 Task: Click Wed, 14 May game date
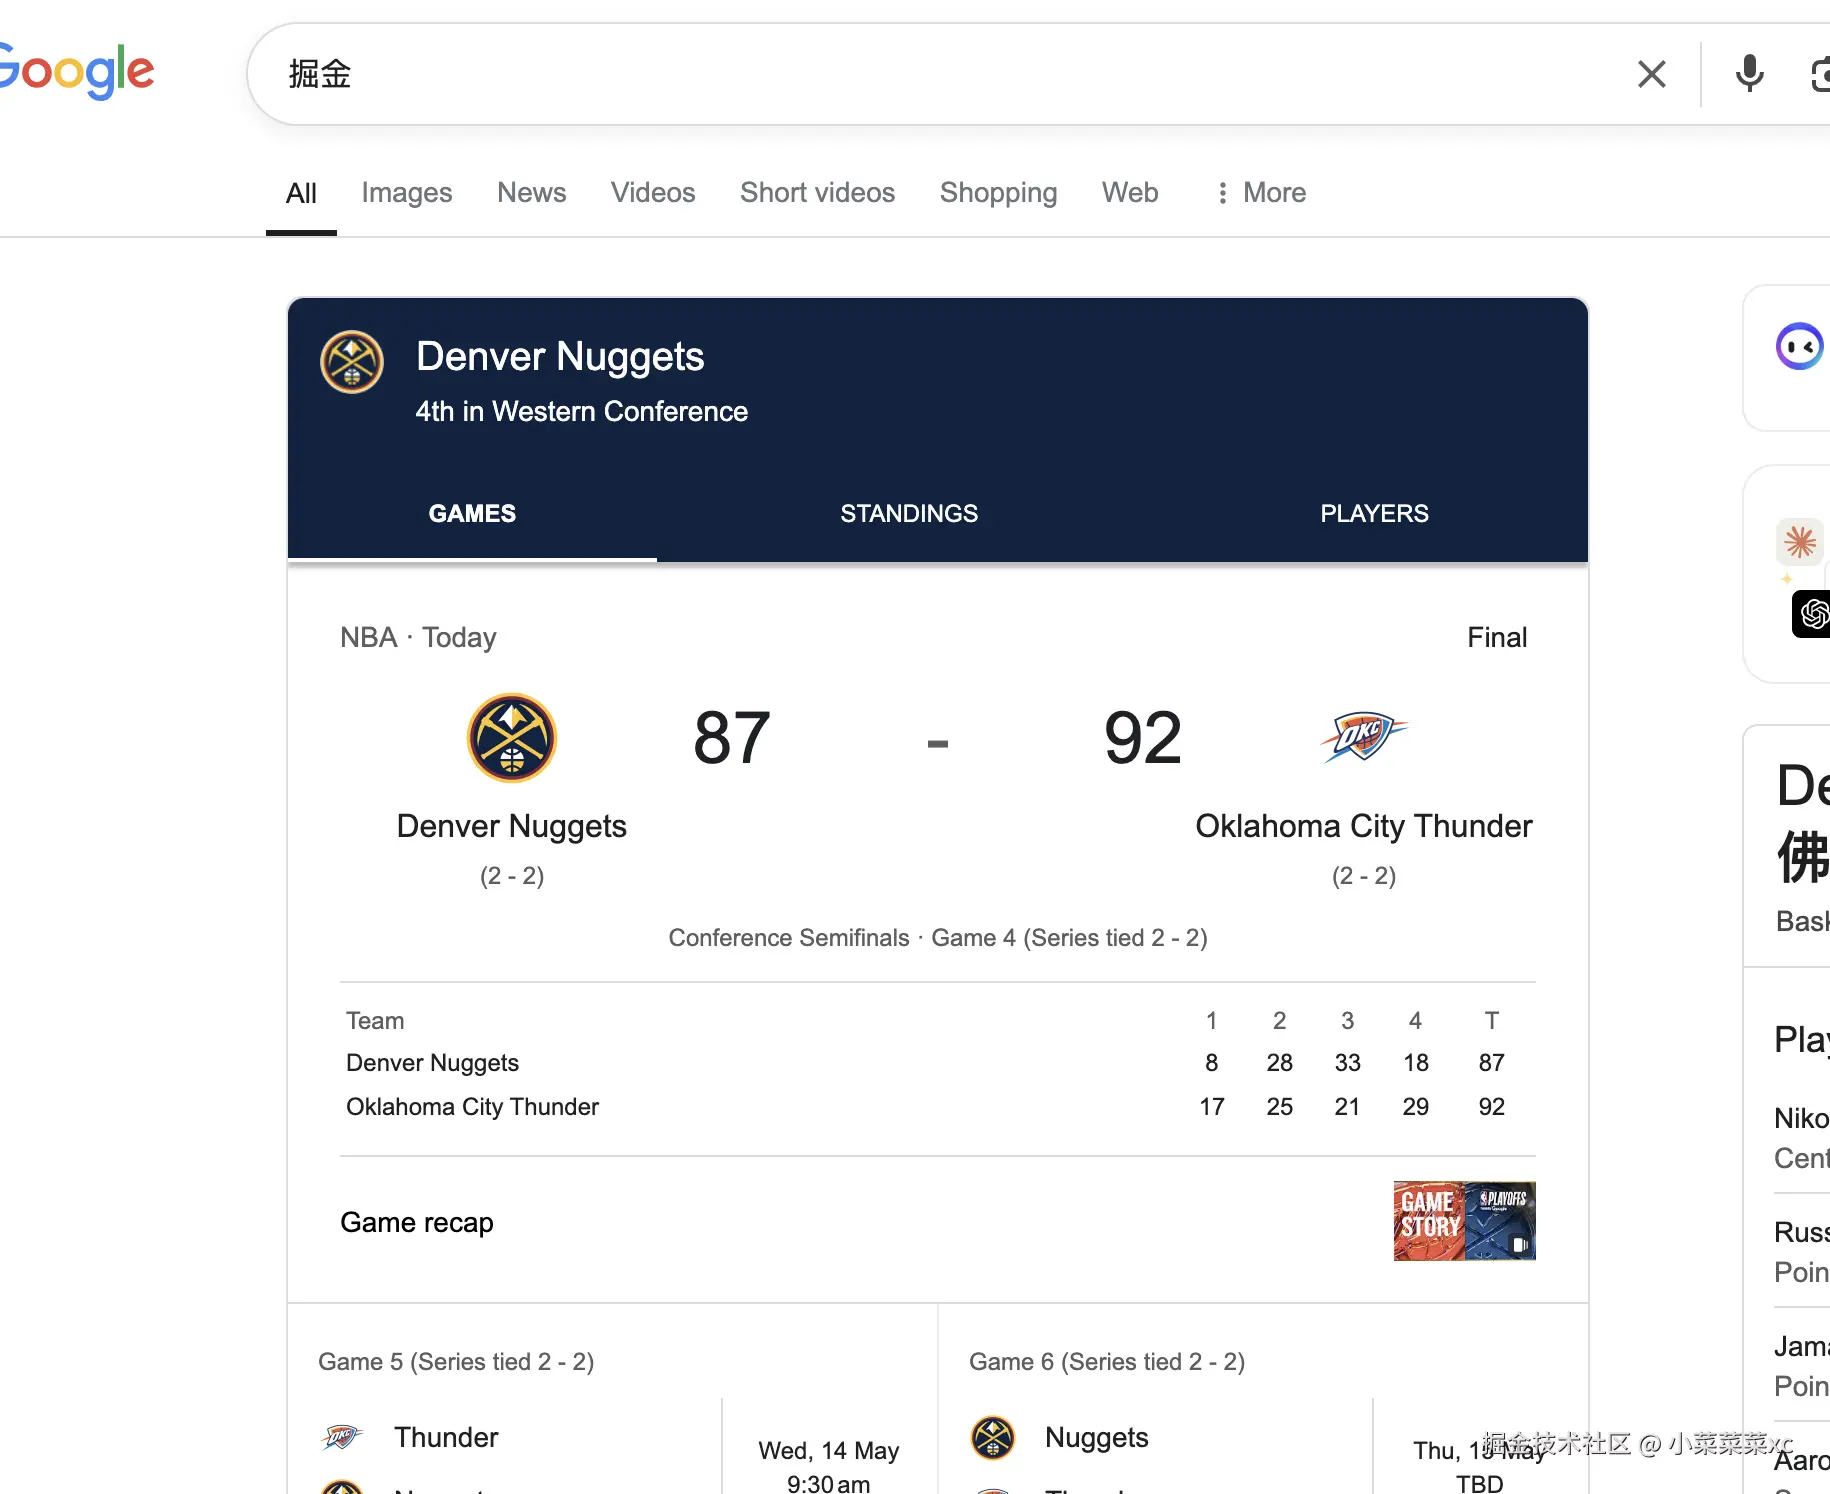coord(829,1451)
